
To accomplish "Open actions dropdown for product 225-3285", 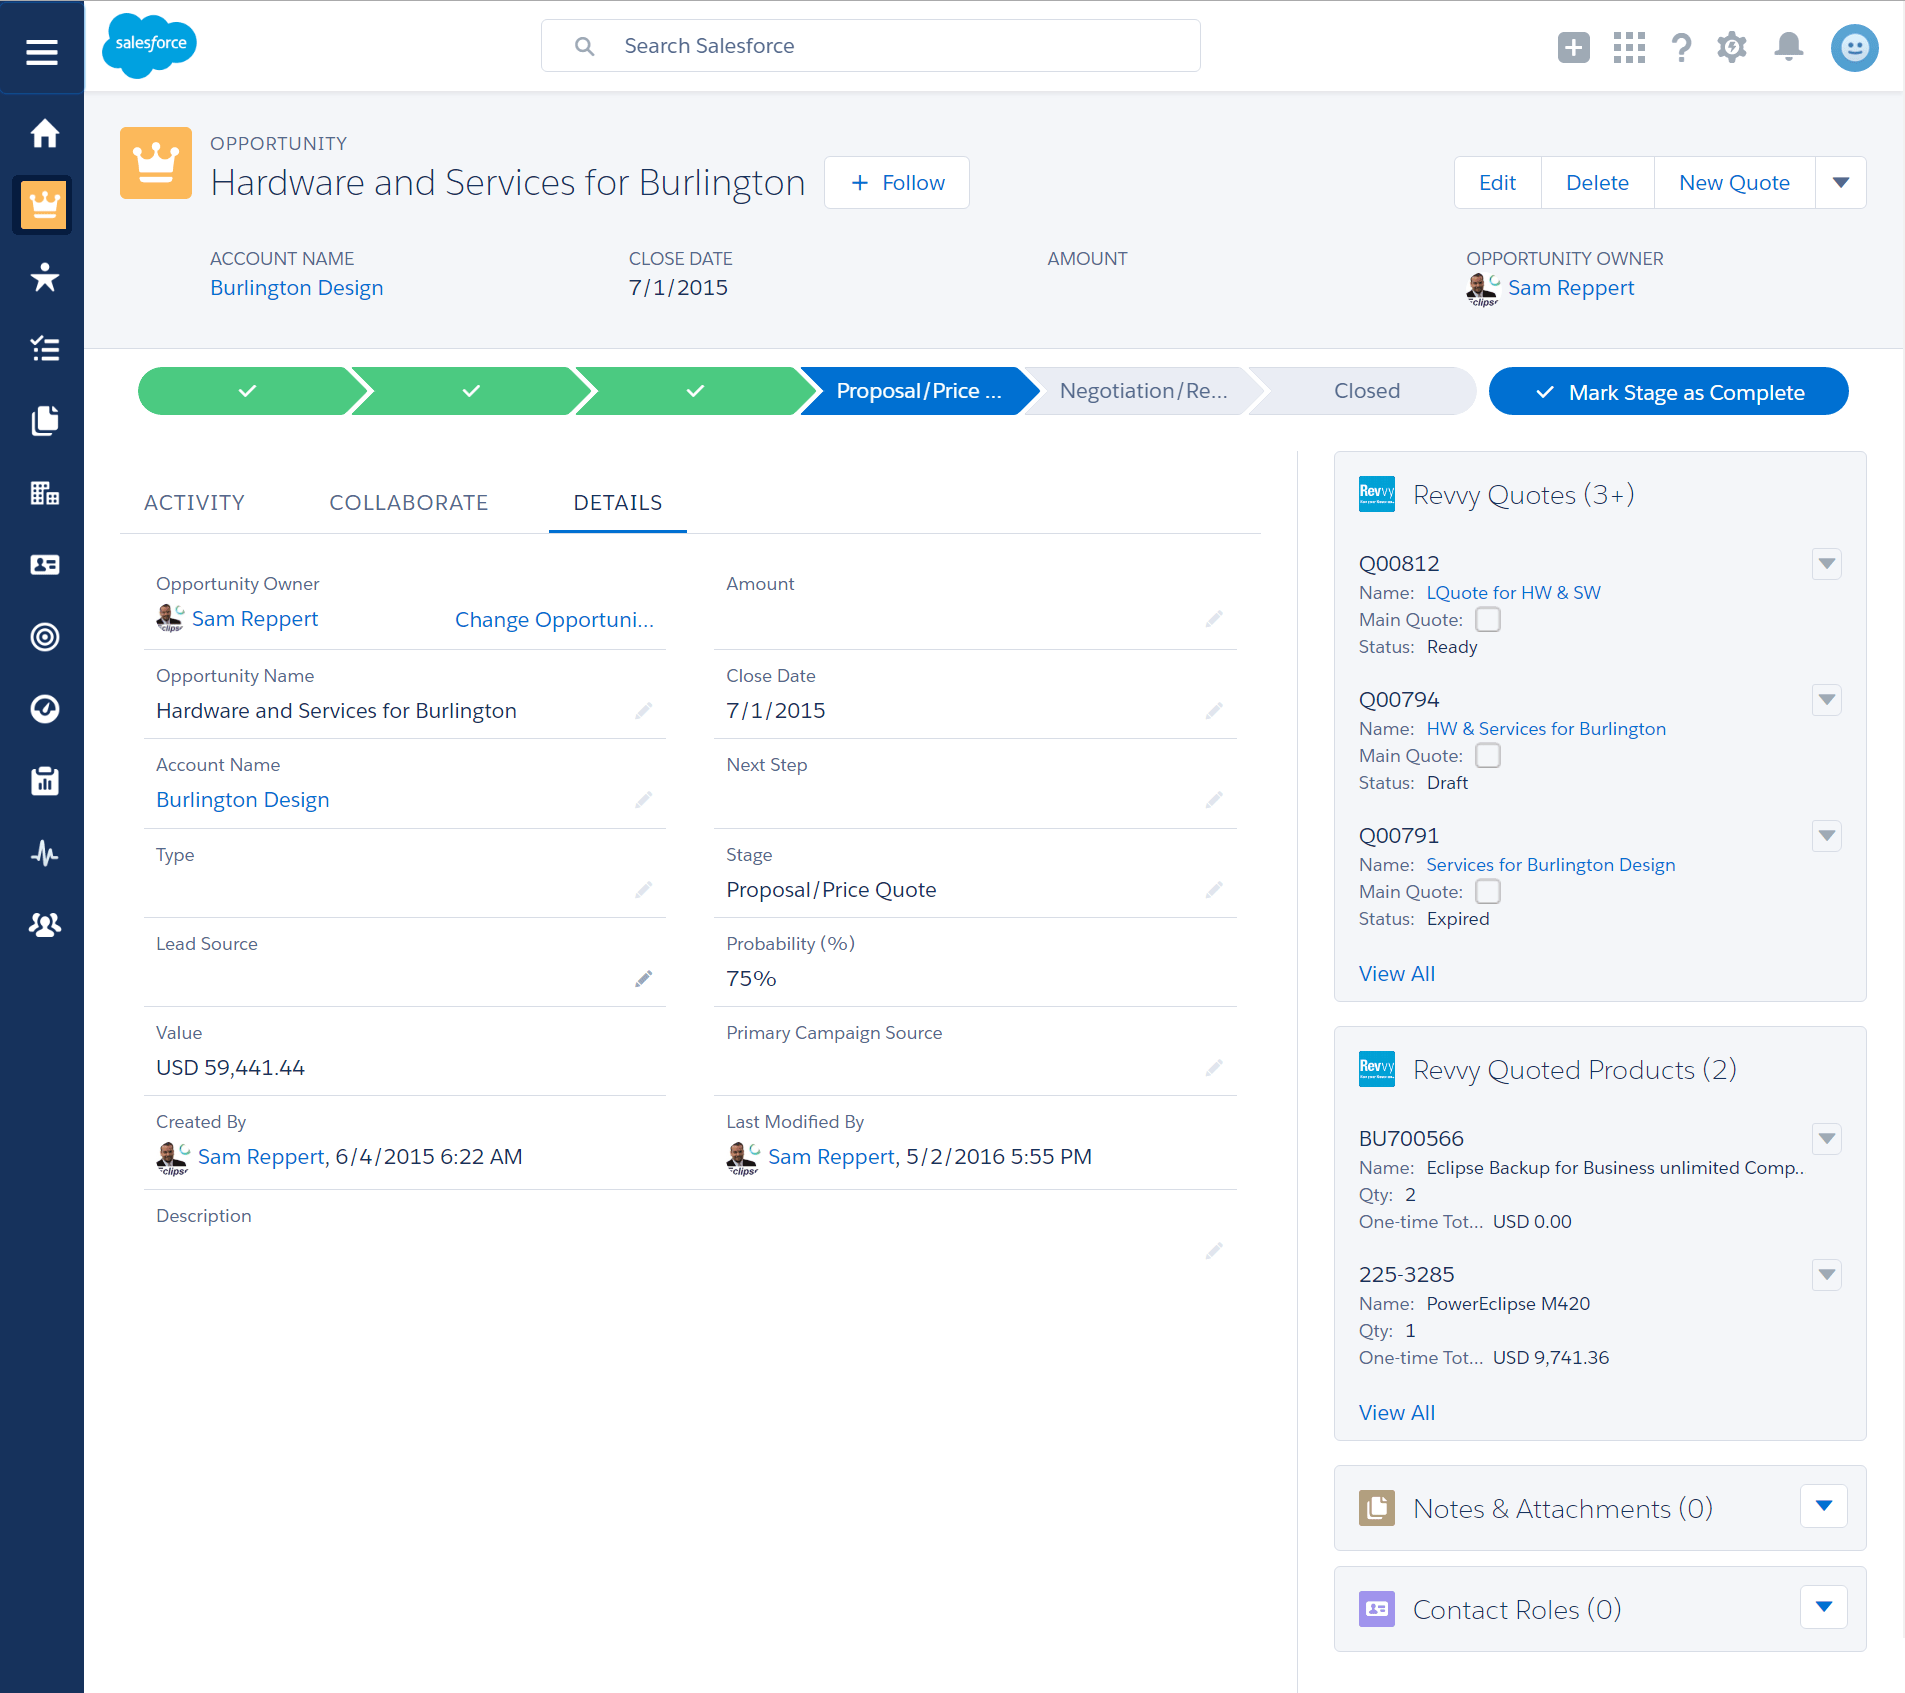I will (x=1827, y=1275).
